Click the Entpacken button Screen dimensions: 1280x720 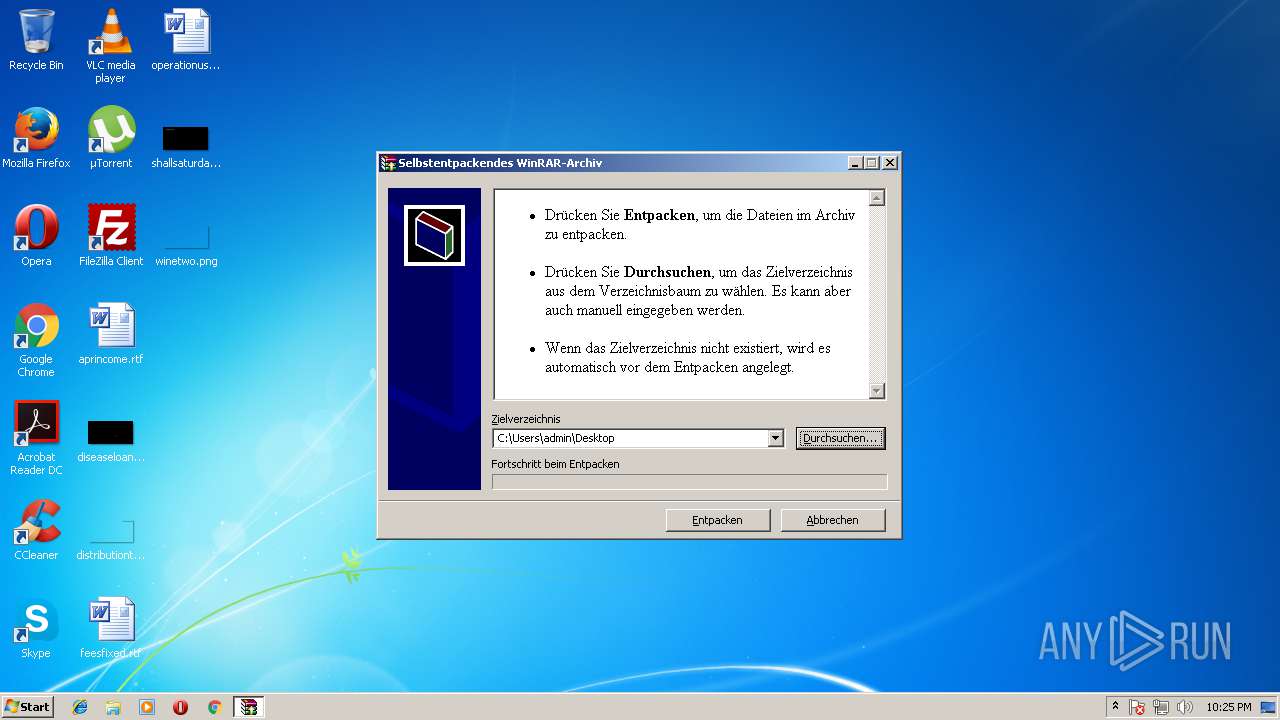pos(717,520)
